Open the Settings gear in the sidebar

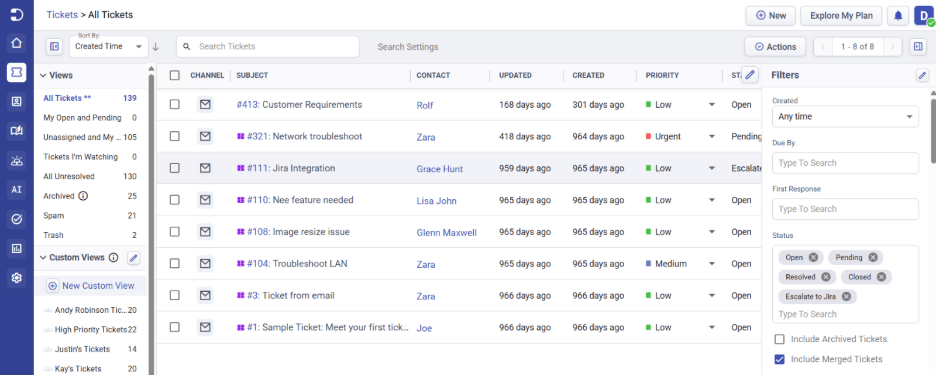pyautogui.click(x=17, y=278)
